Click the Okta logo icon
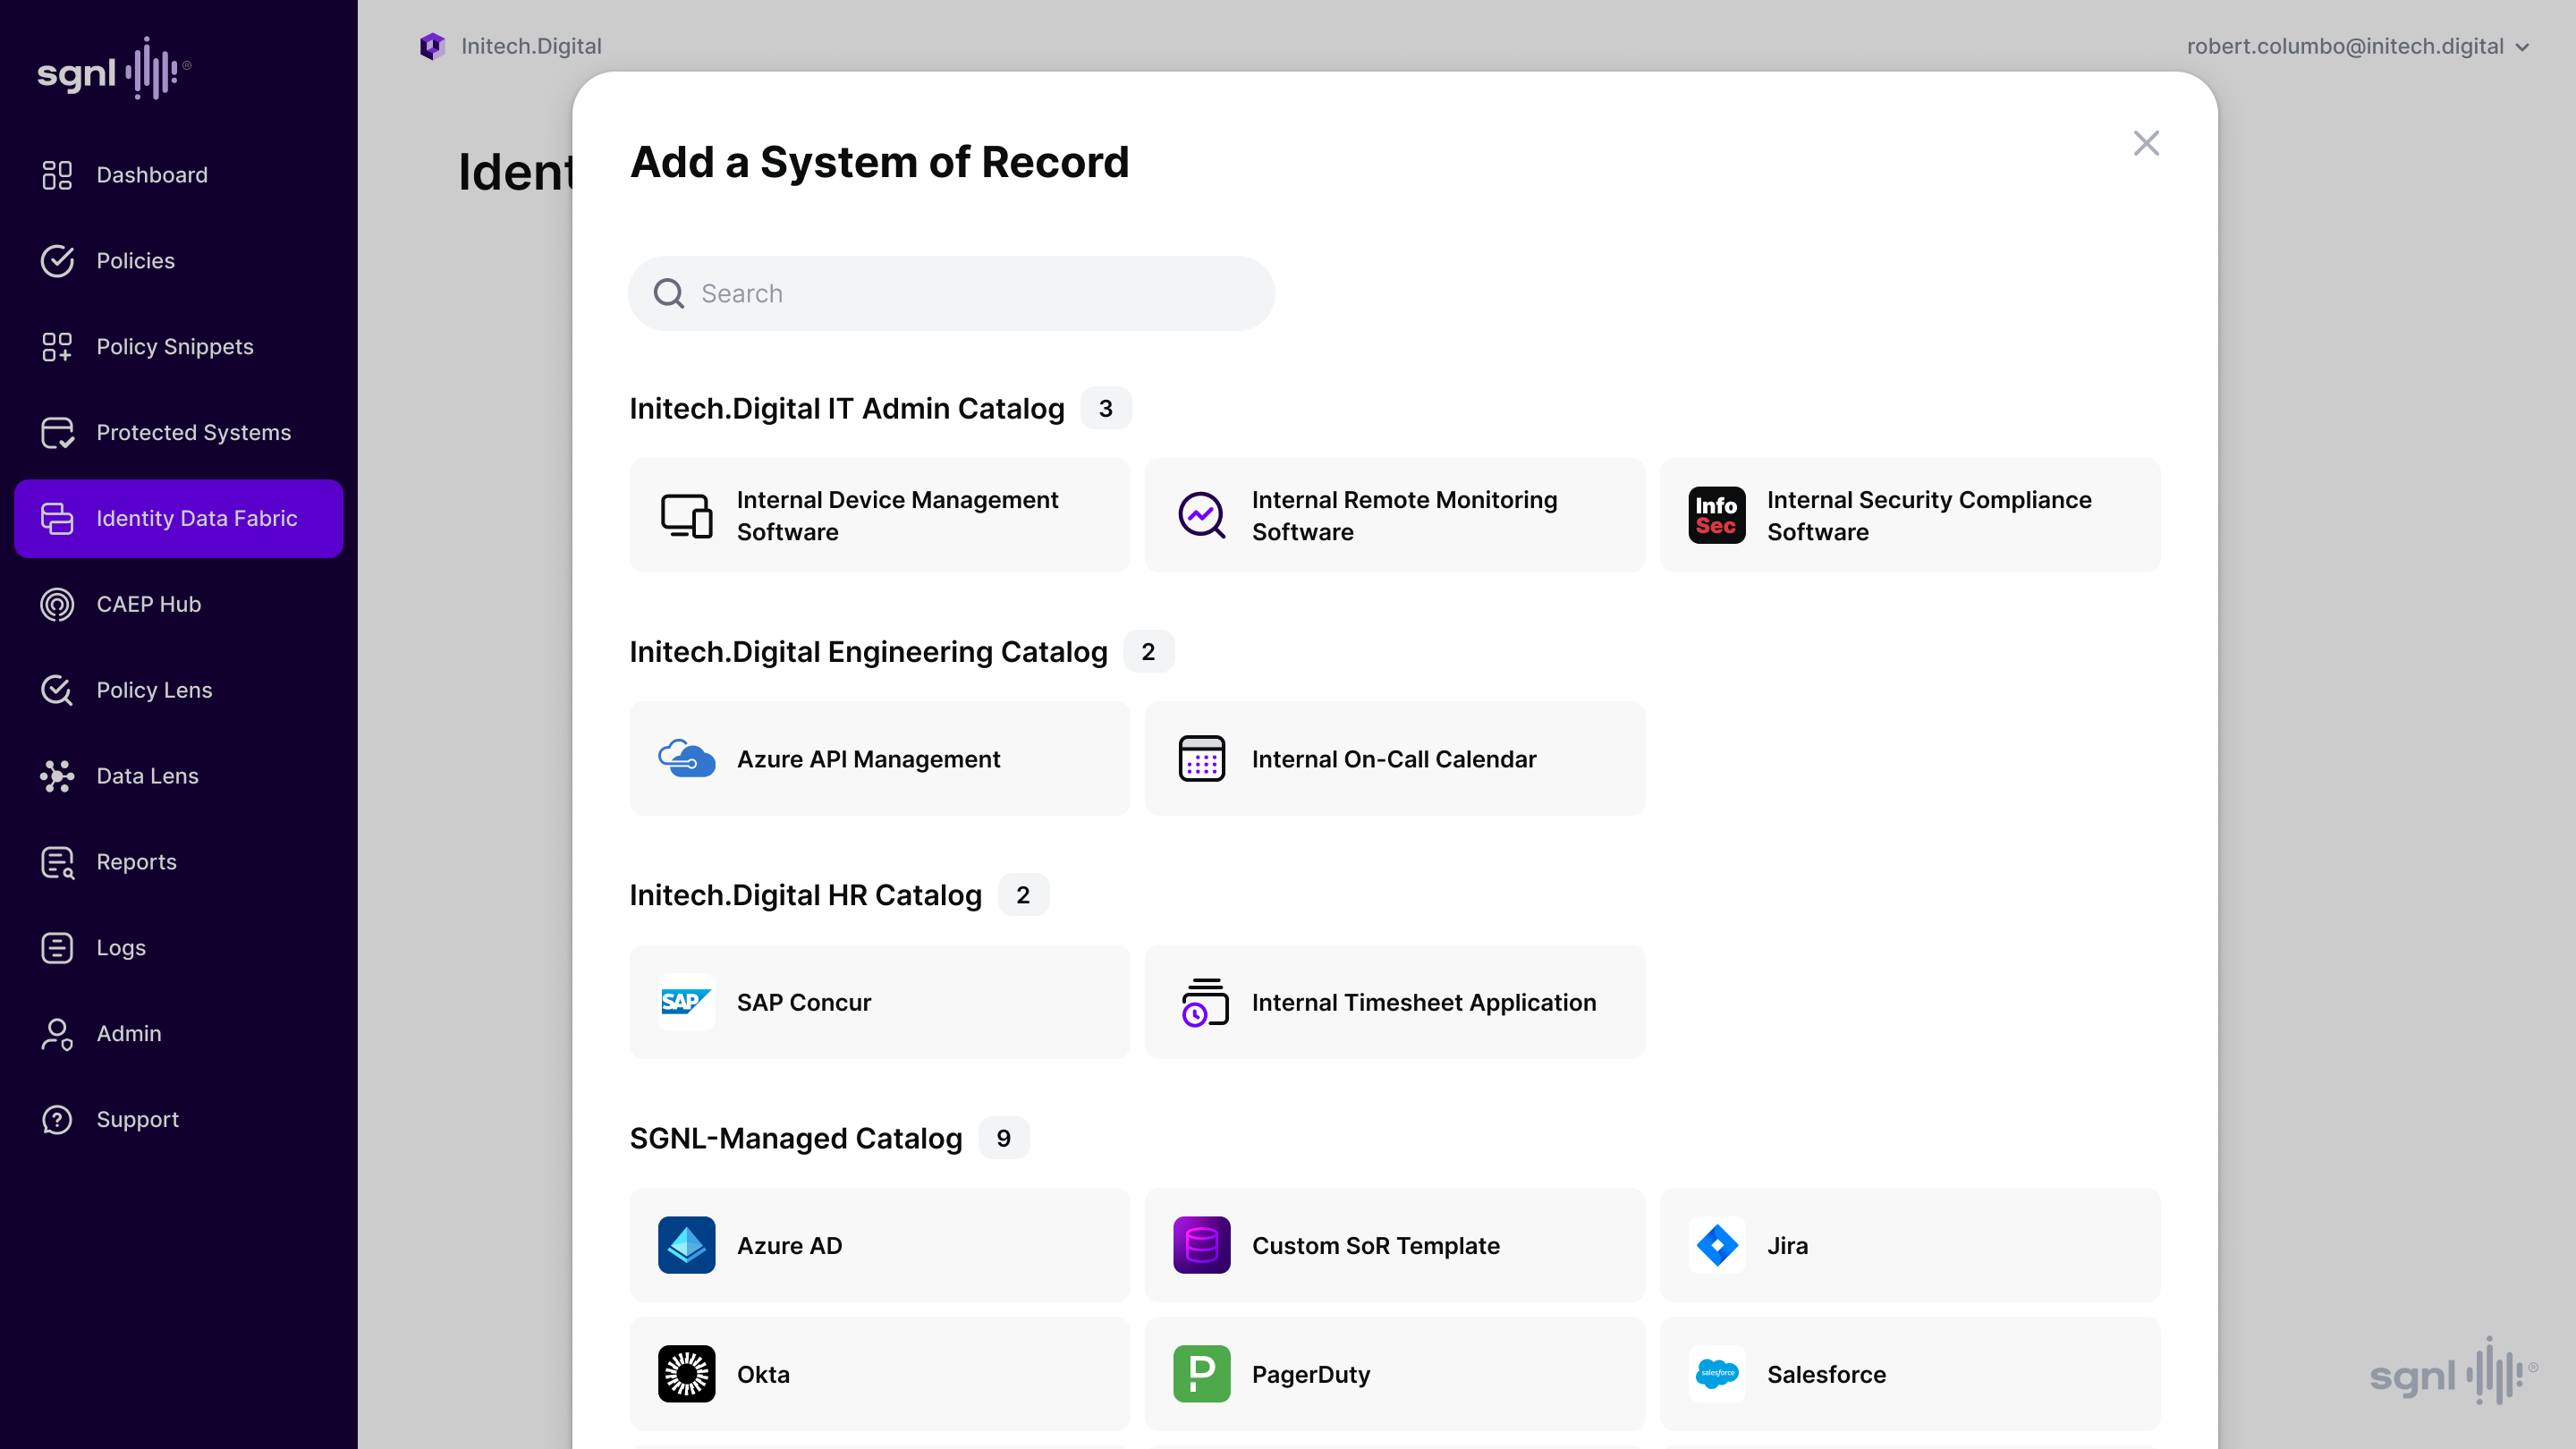The height and width of the screenshot is (1449, 2576). (x=686, y=1373)
